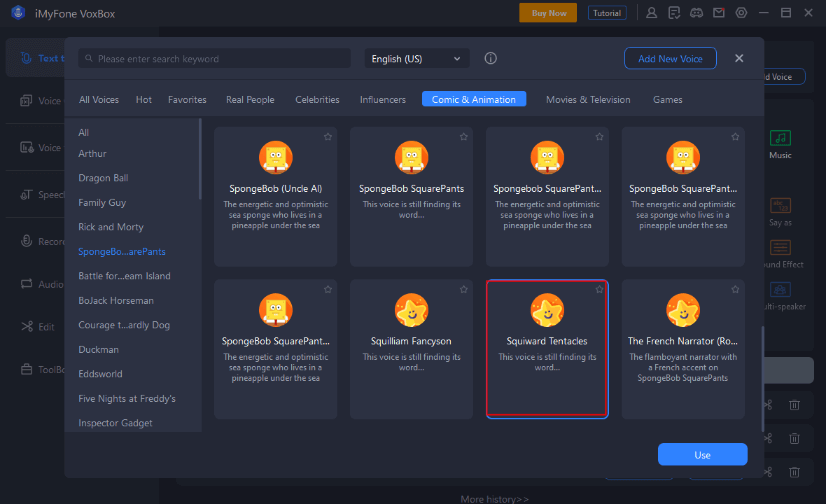Select Five Nights at Freddy's category

coord(127,399)
